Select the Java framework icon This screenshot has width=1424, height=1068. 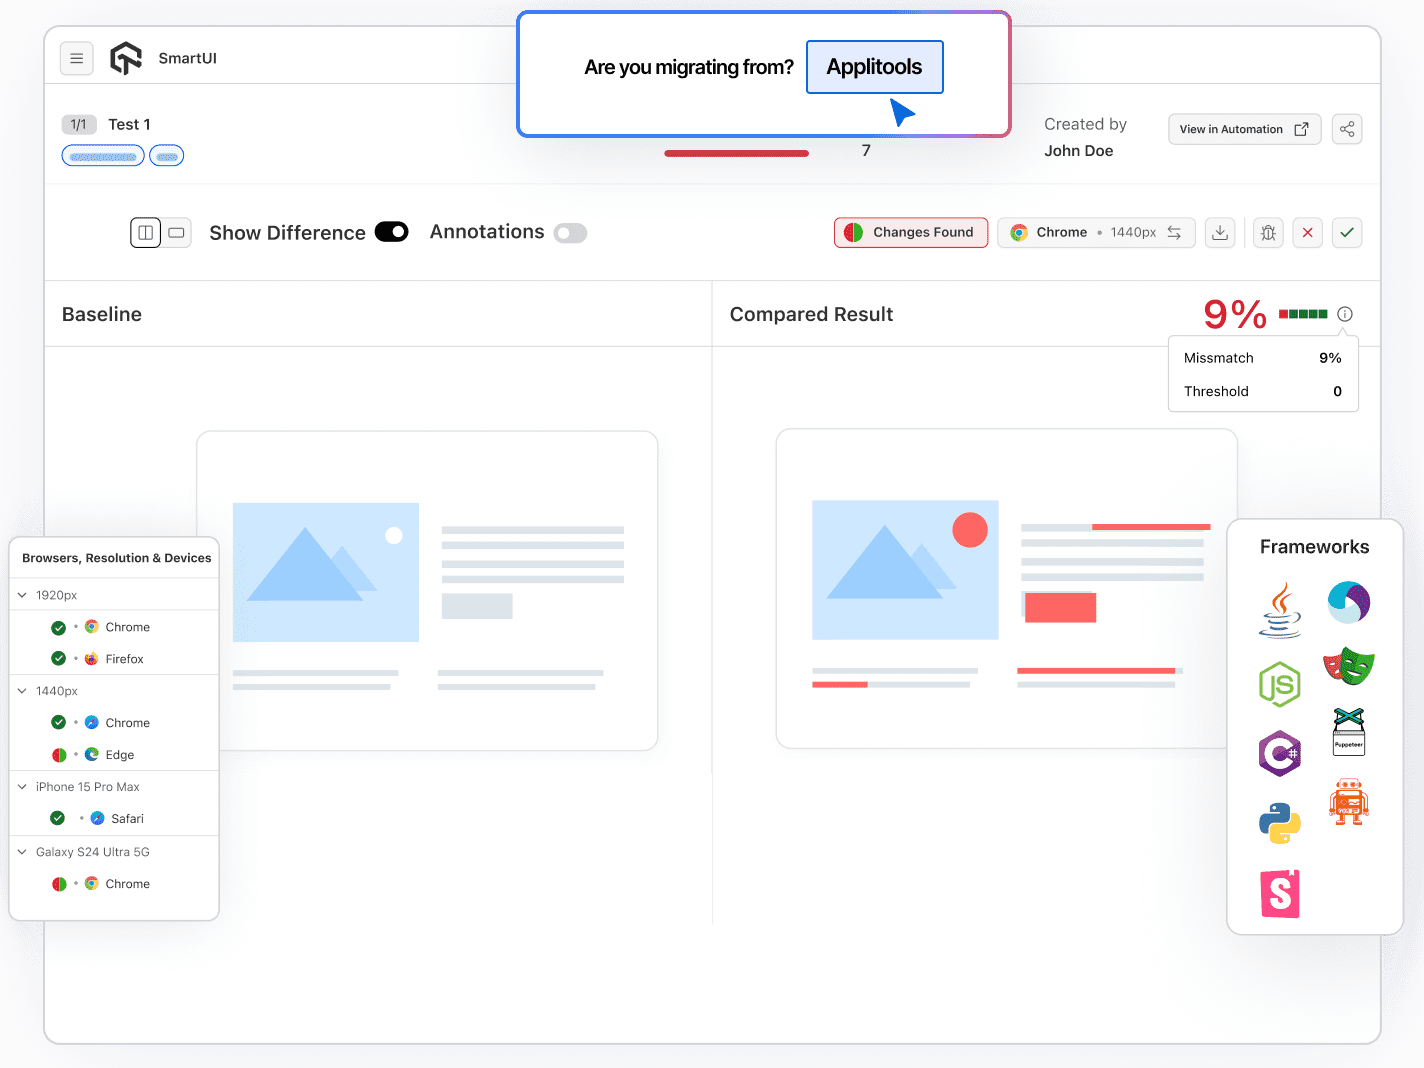click(1280, 611)
